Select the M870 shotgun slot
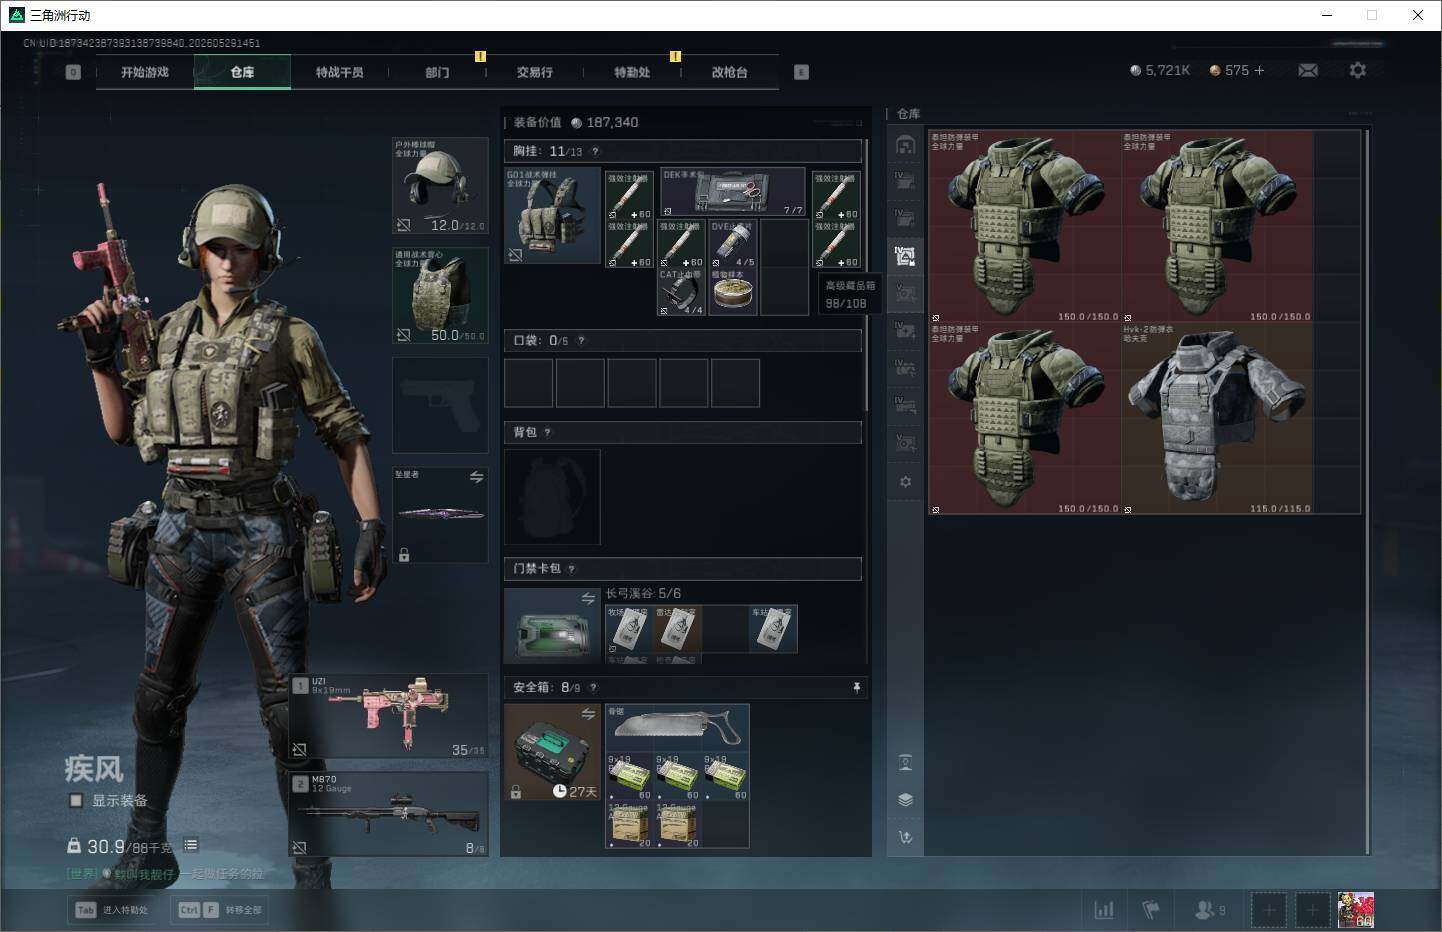Screen dimensions: 1442x932 coord(389,814)
